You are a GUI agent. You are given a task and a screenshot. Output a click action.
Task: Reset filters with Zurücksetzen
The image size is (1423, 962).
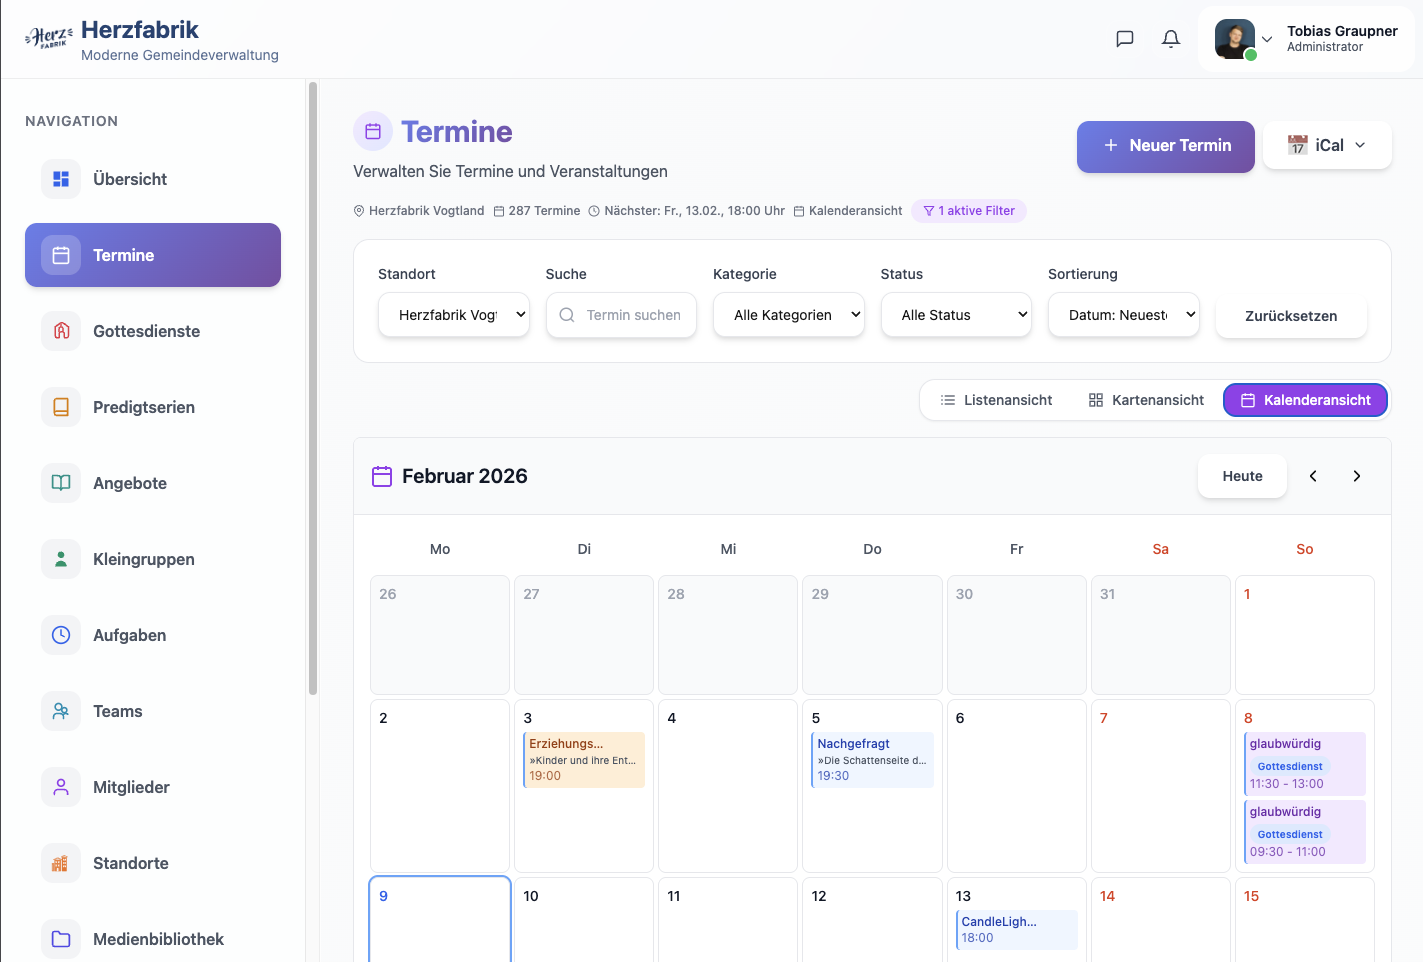(1290, 316)
